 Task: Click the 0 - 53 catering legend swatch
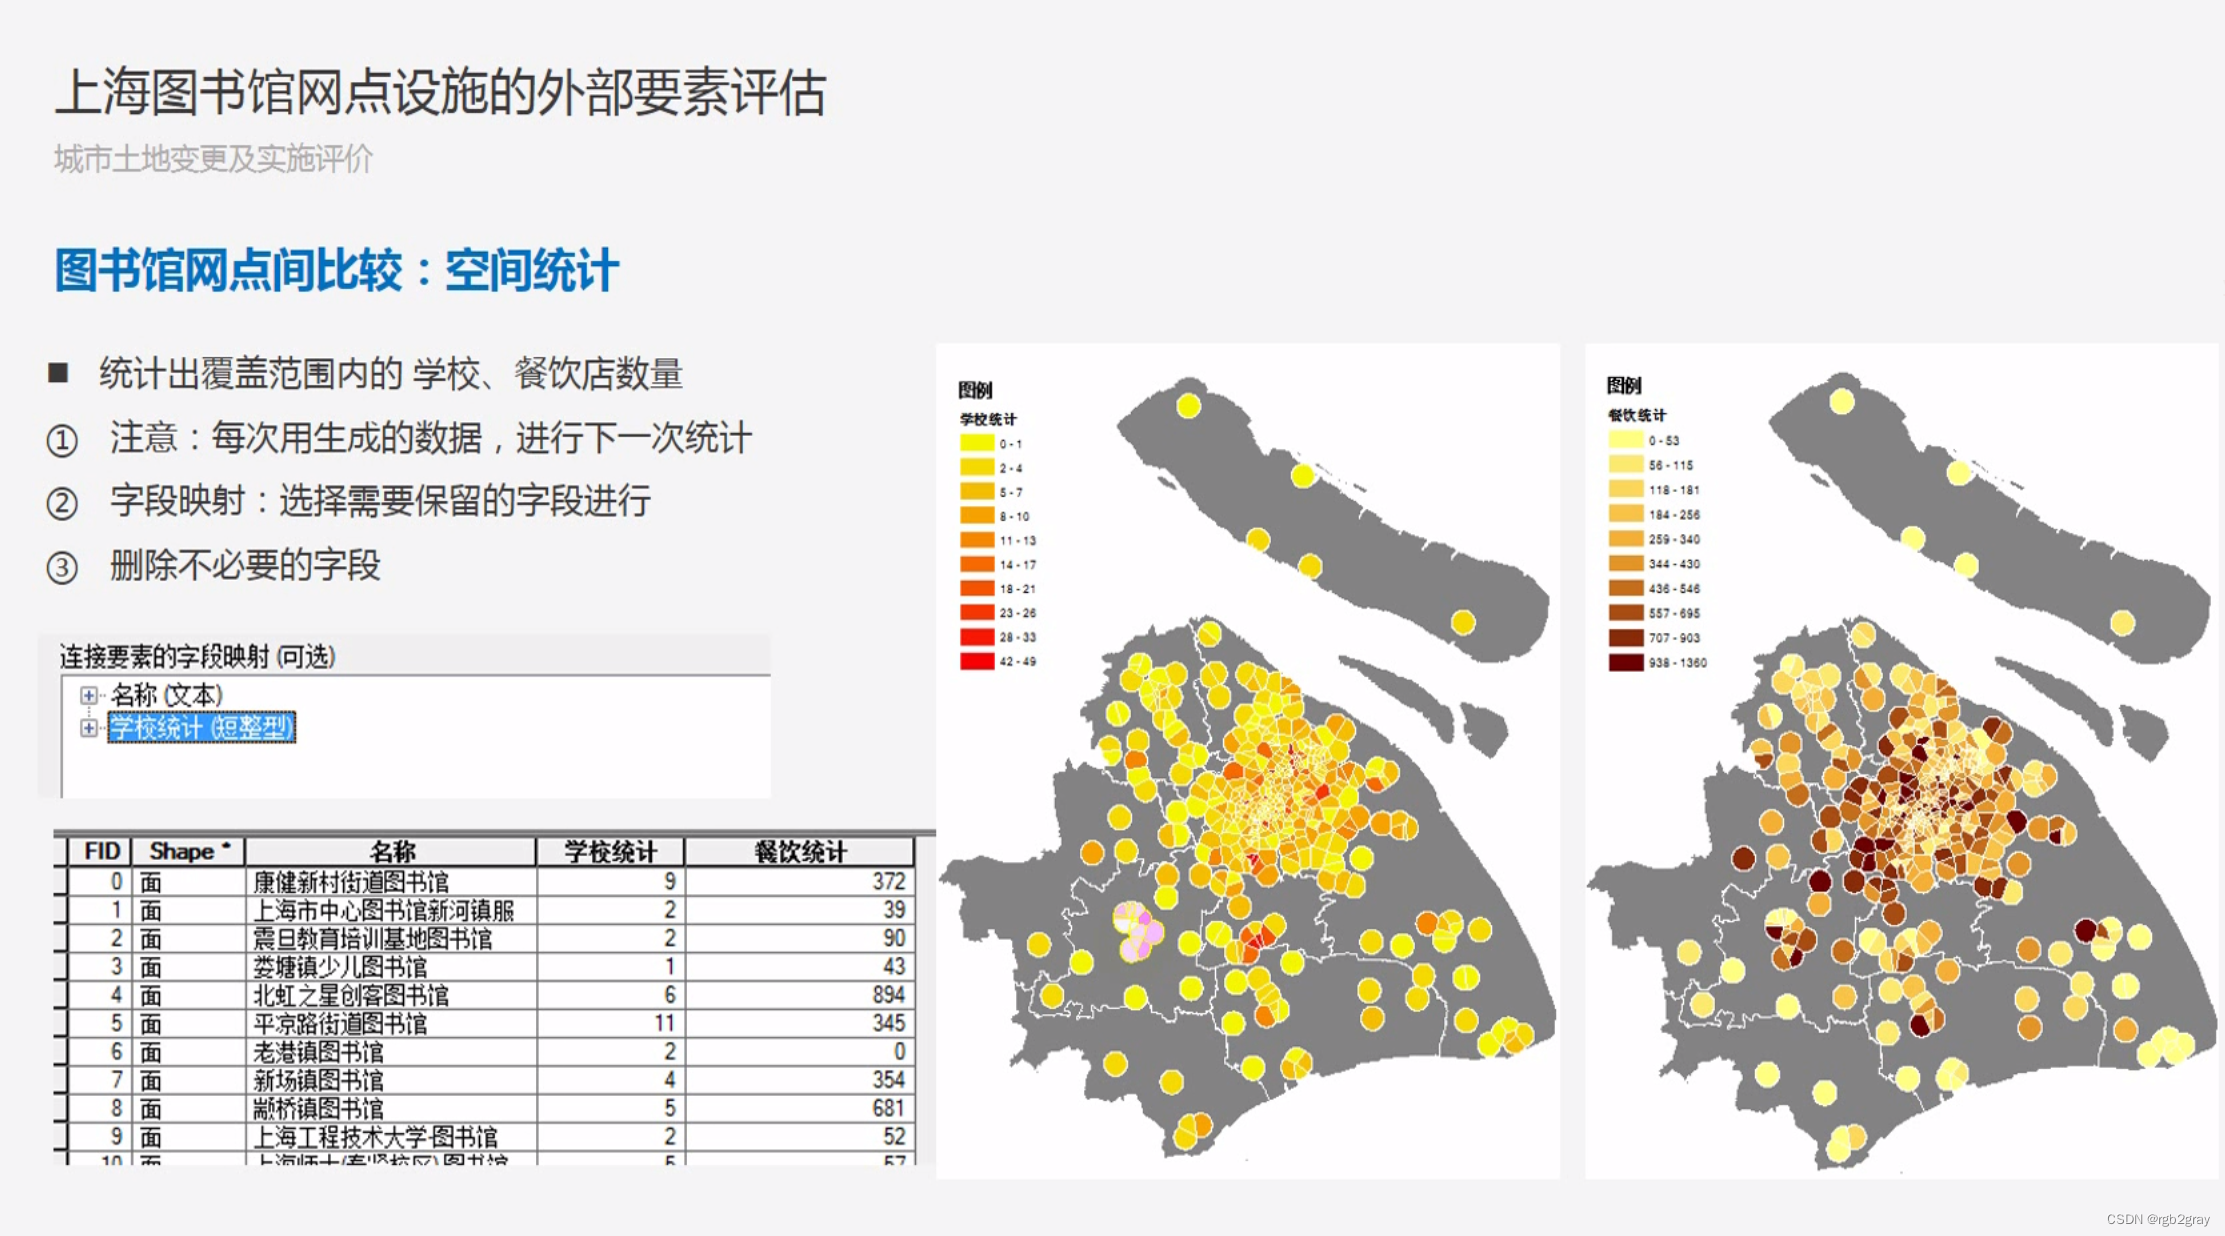[x=1626, y=440]
